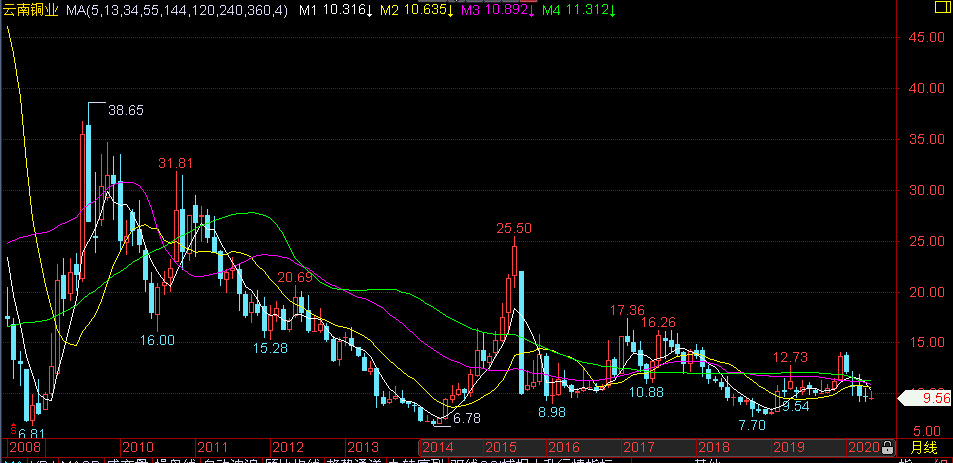Click the 8.98 low label
The height and width of the screenshot is (463, 953).
tap(552, 413)
